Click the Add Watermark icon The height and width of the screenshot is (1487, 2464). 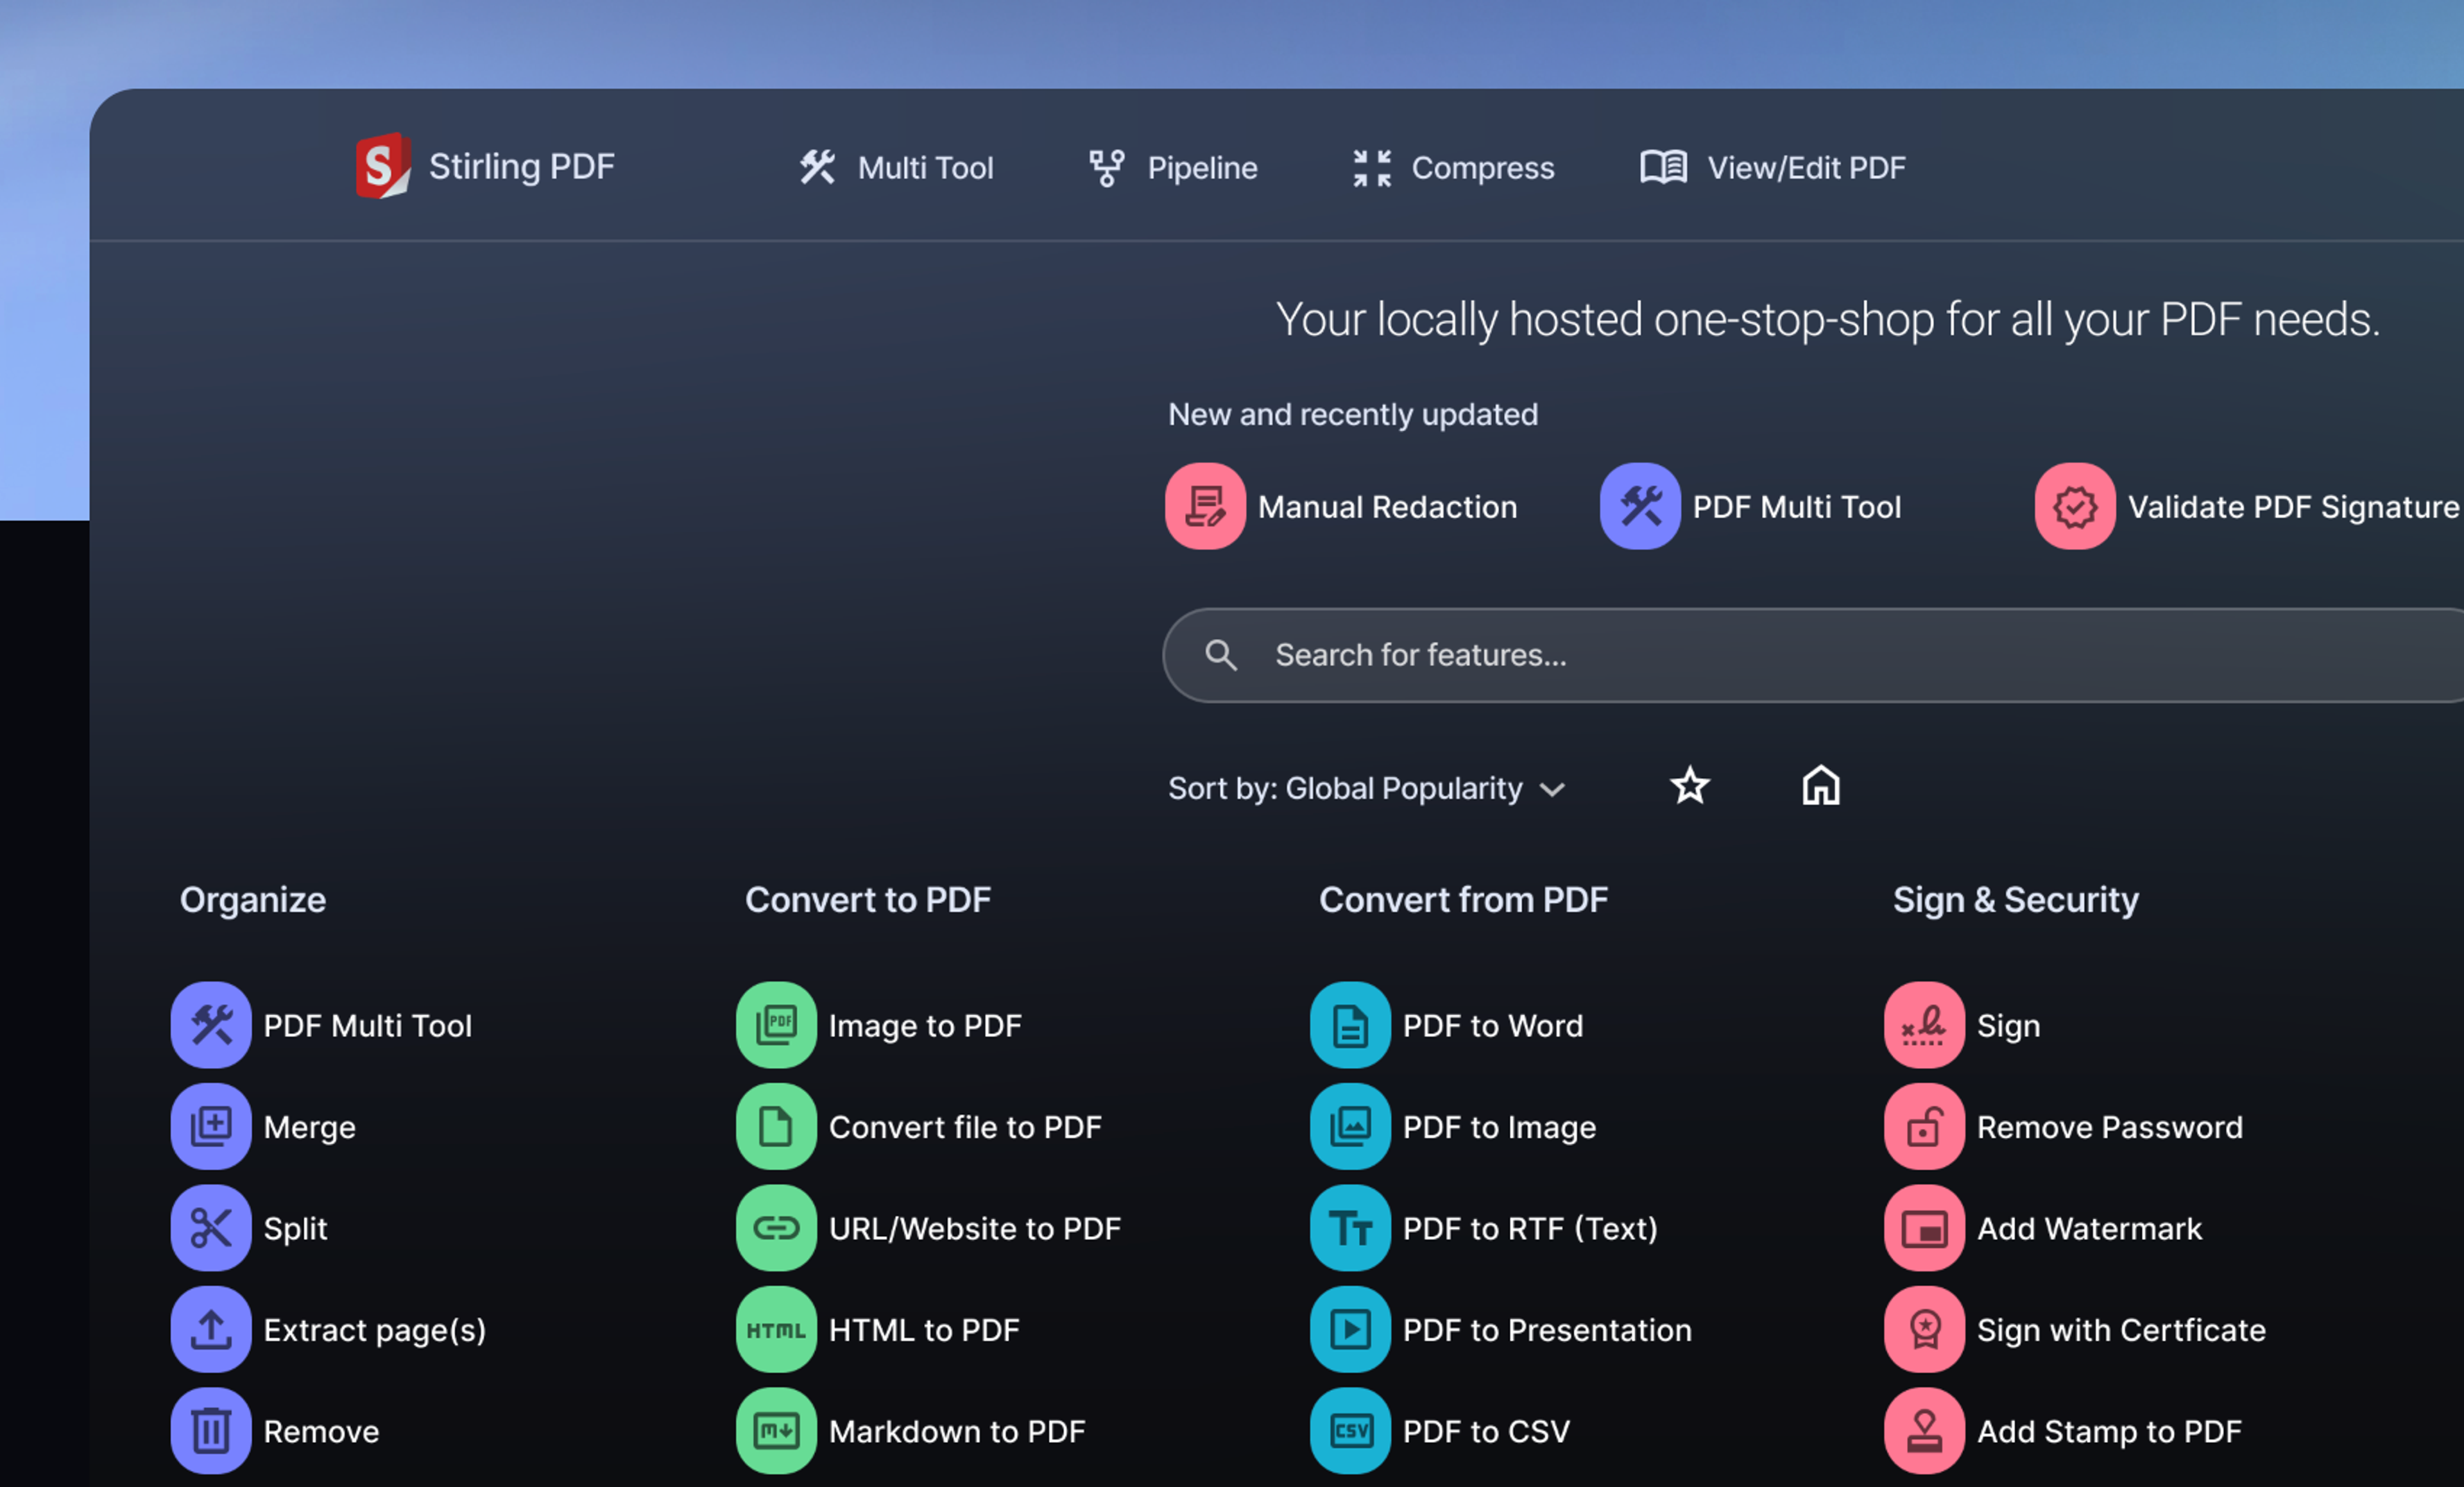(x=1924, y=1228)
